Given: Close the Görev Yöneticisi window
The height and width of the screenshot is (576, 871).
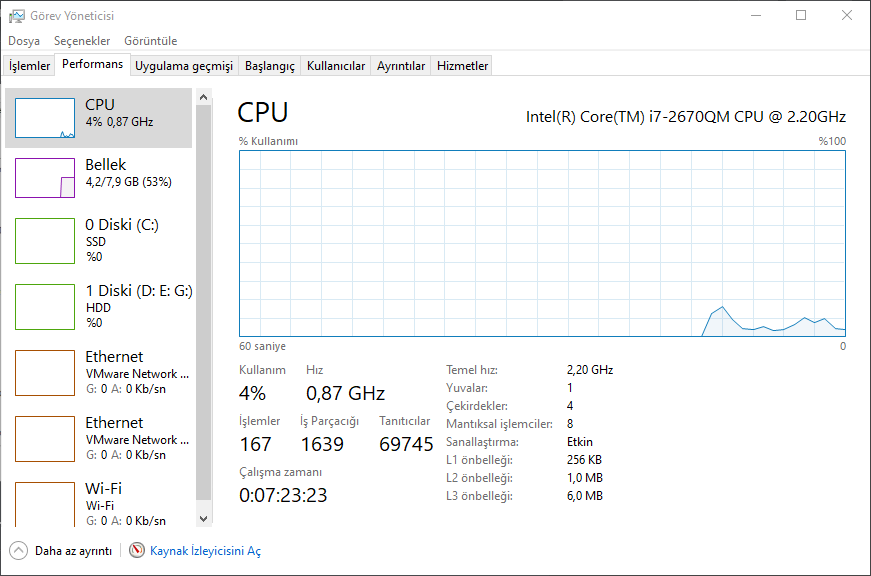Looking at the screenshot, I should 847,16.
